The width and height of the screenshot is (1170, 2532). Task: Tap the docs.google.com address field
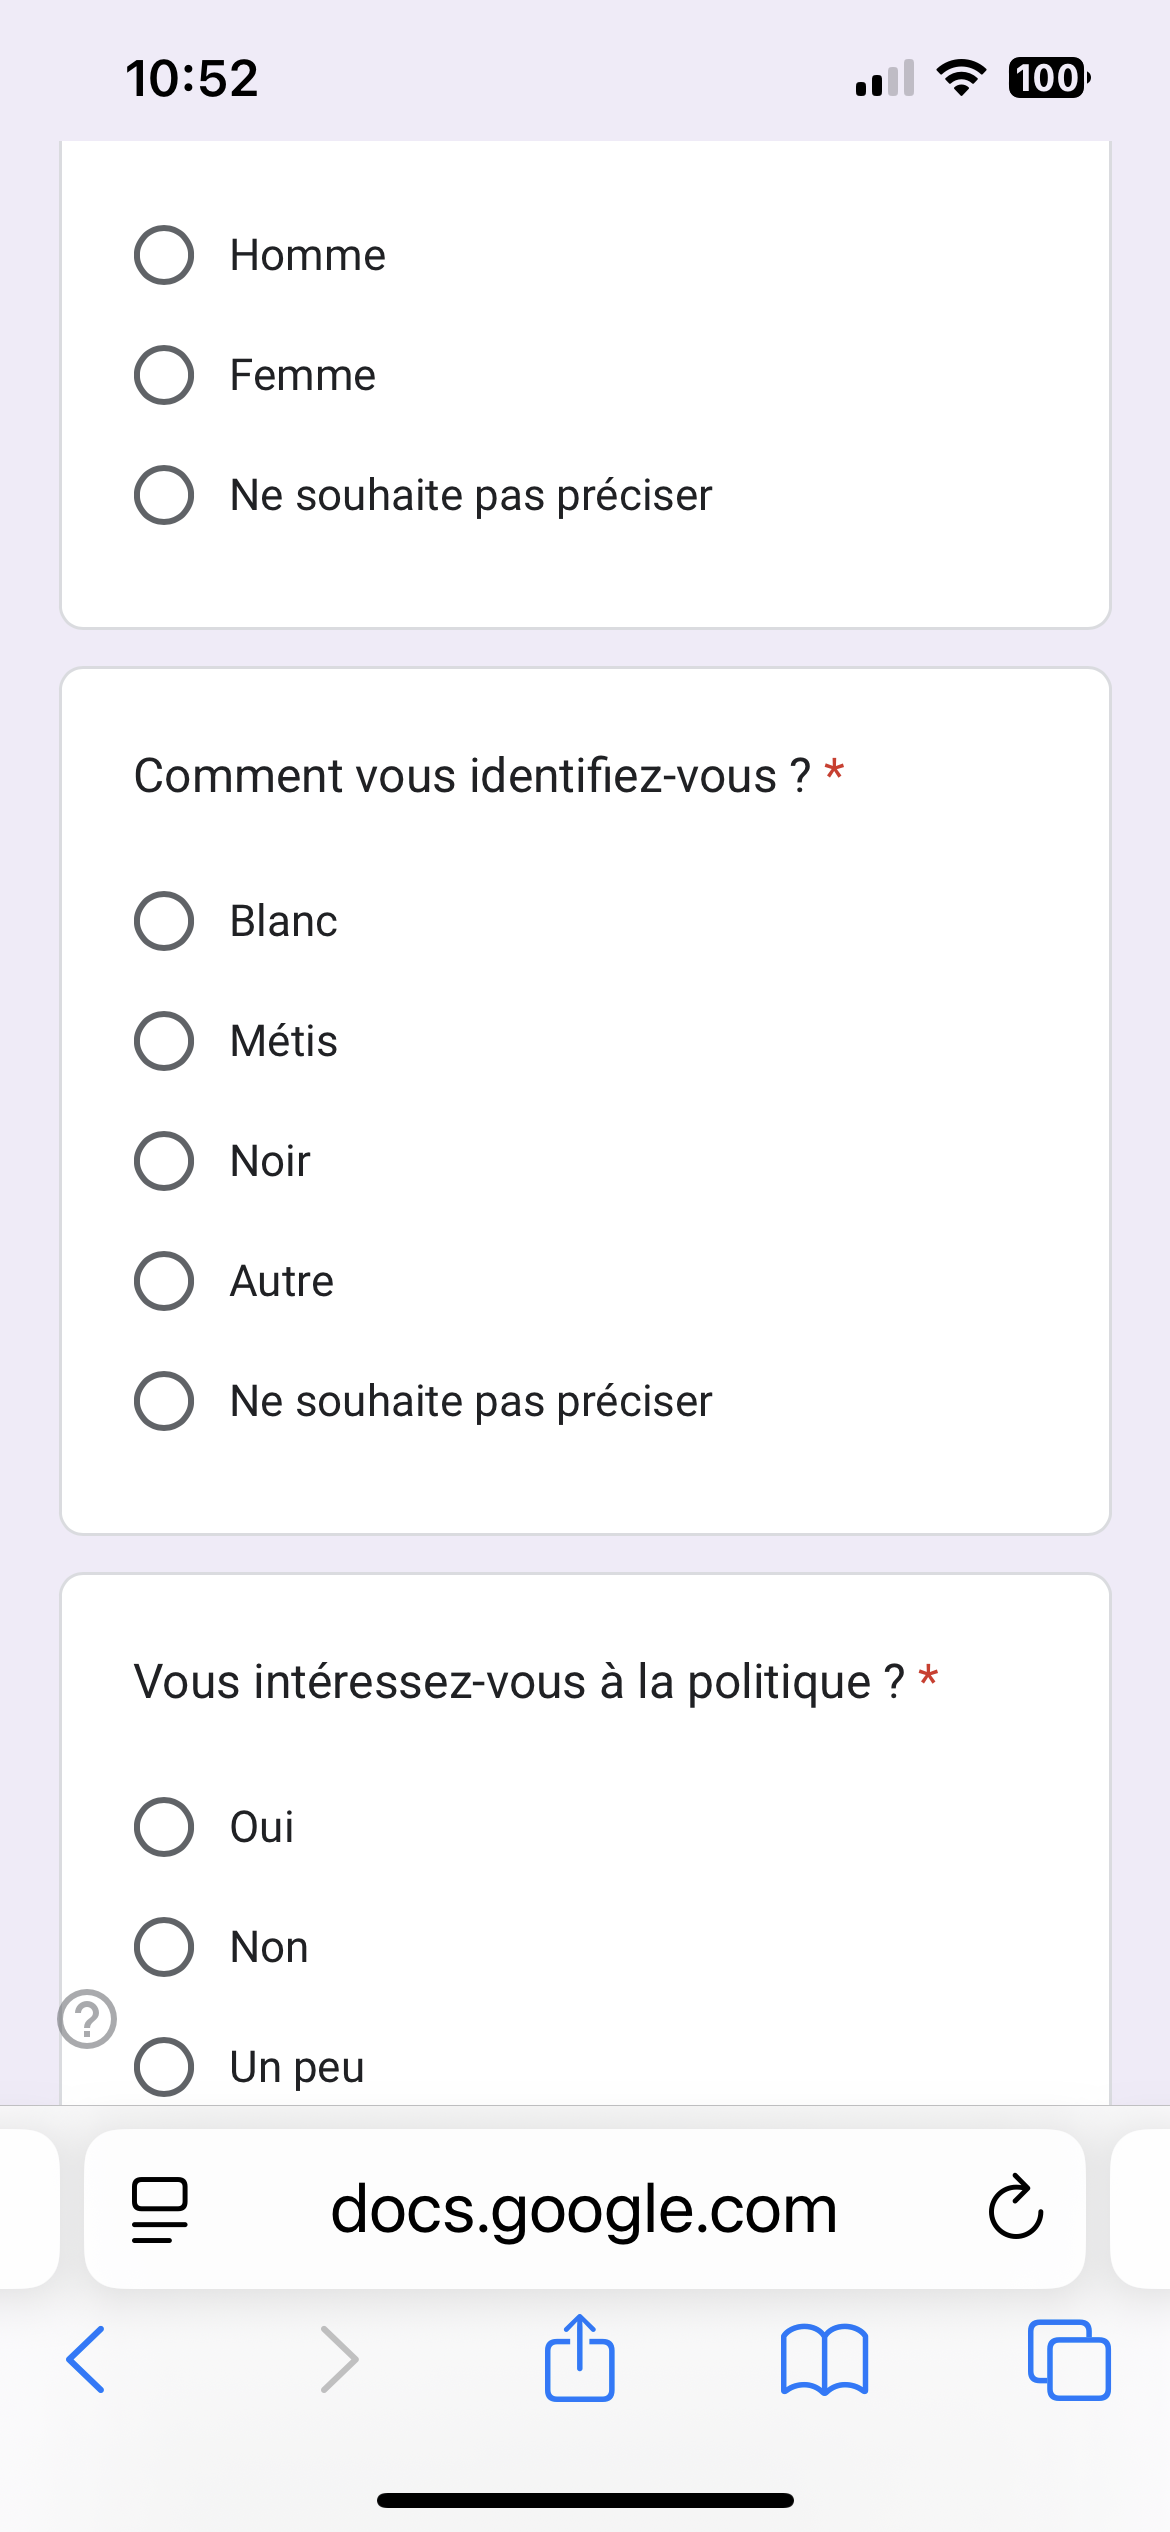click(x=584, y=2208)
